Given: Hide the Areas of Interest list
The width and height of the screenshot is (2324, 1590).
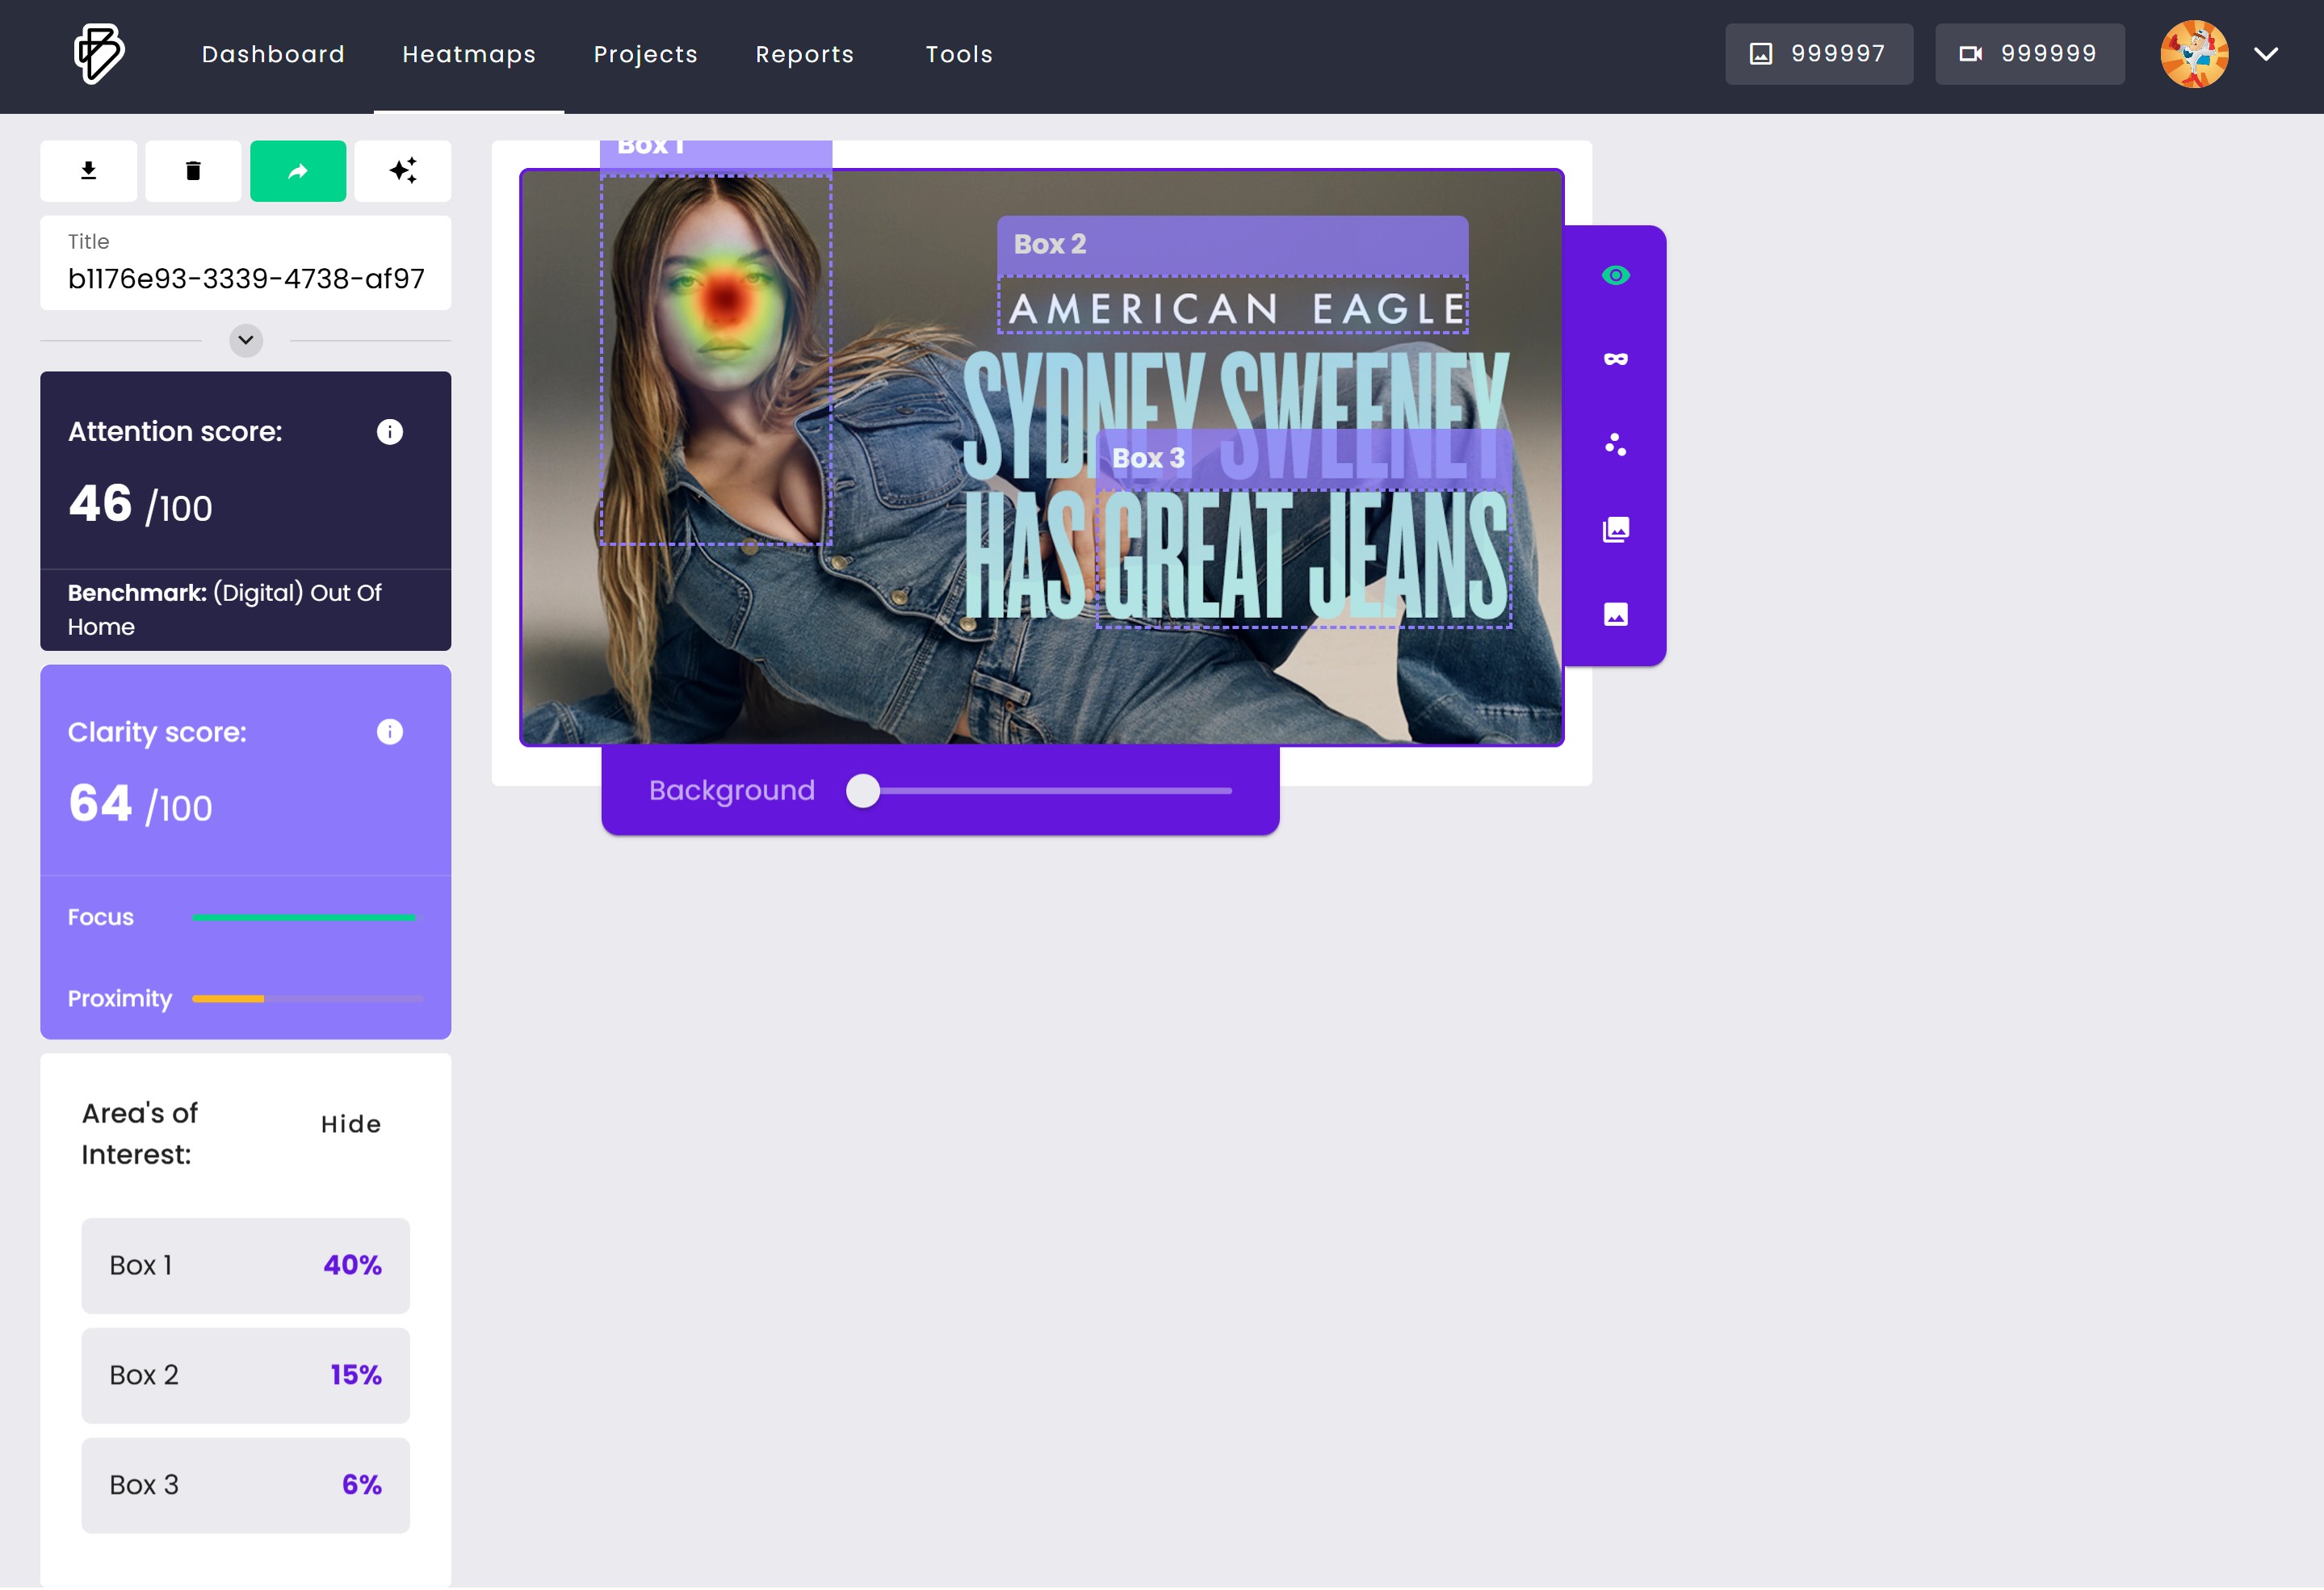Looking at the screenshot, I should pyautogui.click(x=351, y=1124).
